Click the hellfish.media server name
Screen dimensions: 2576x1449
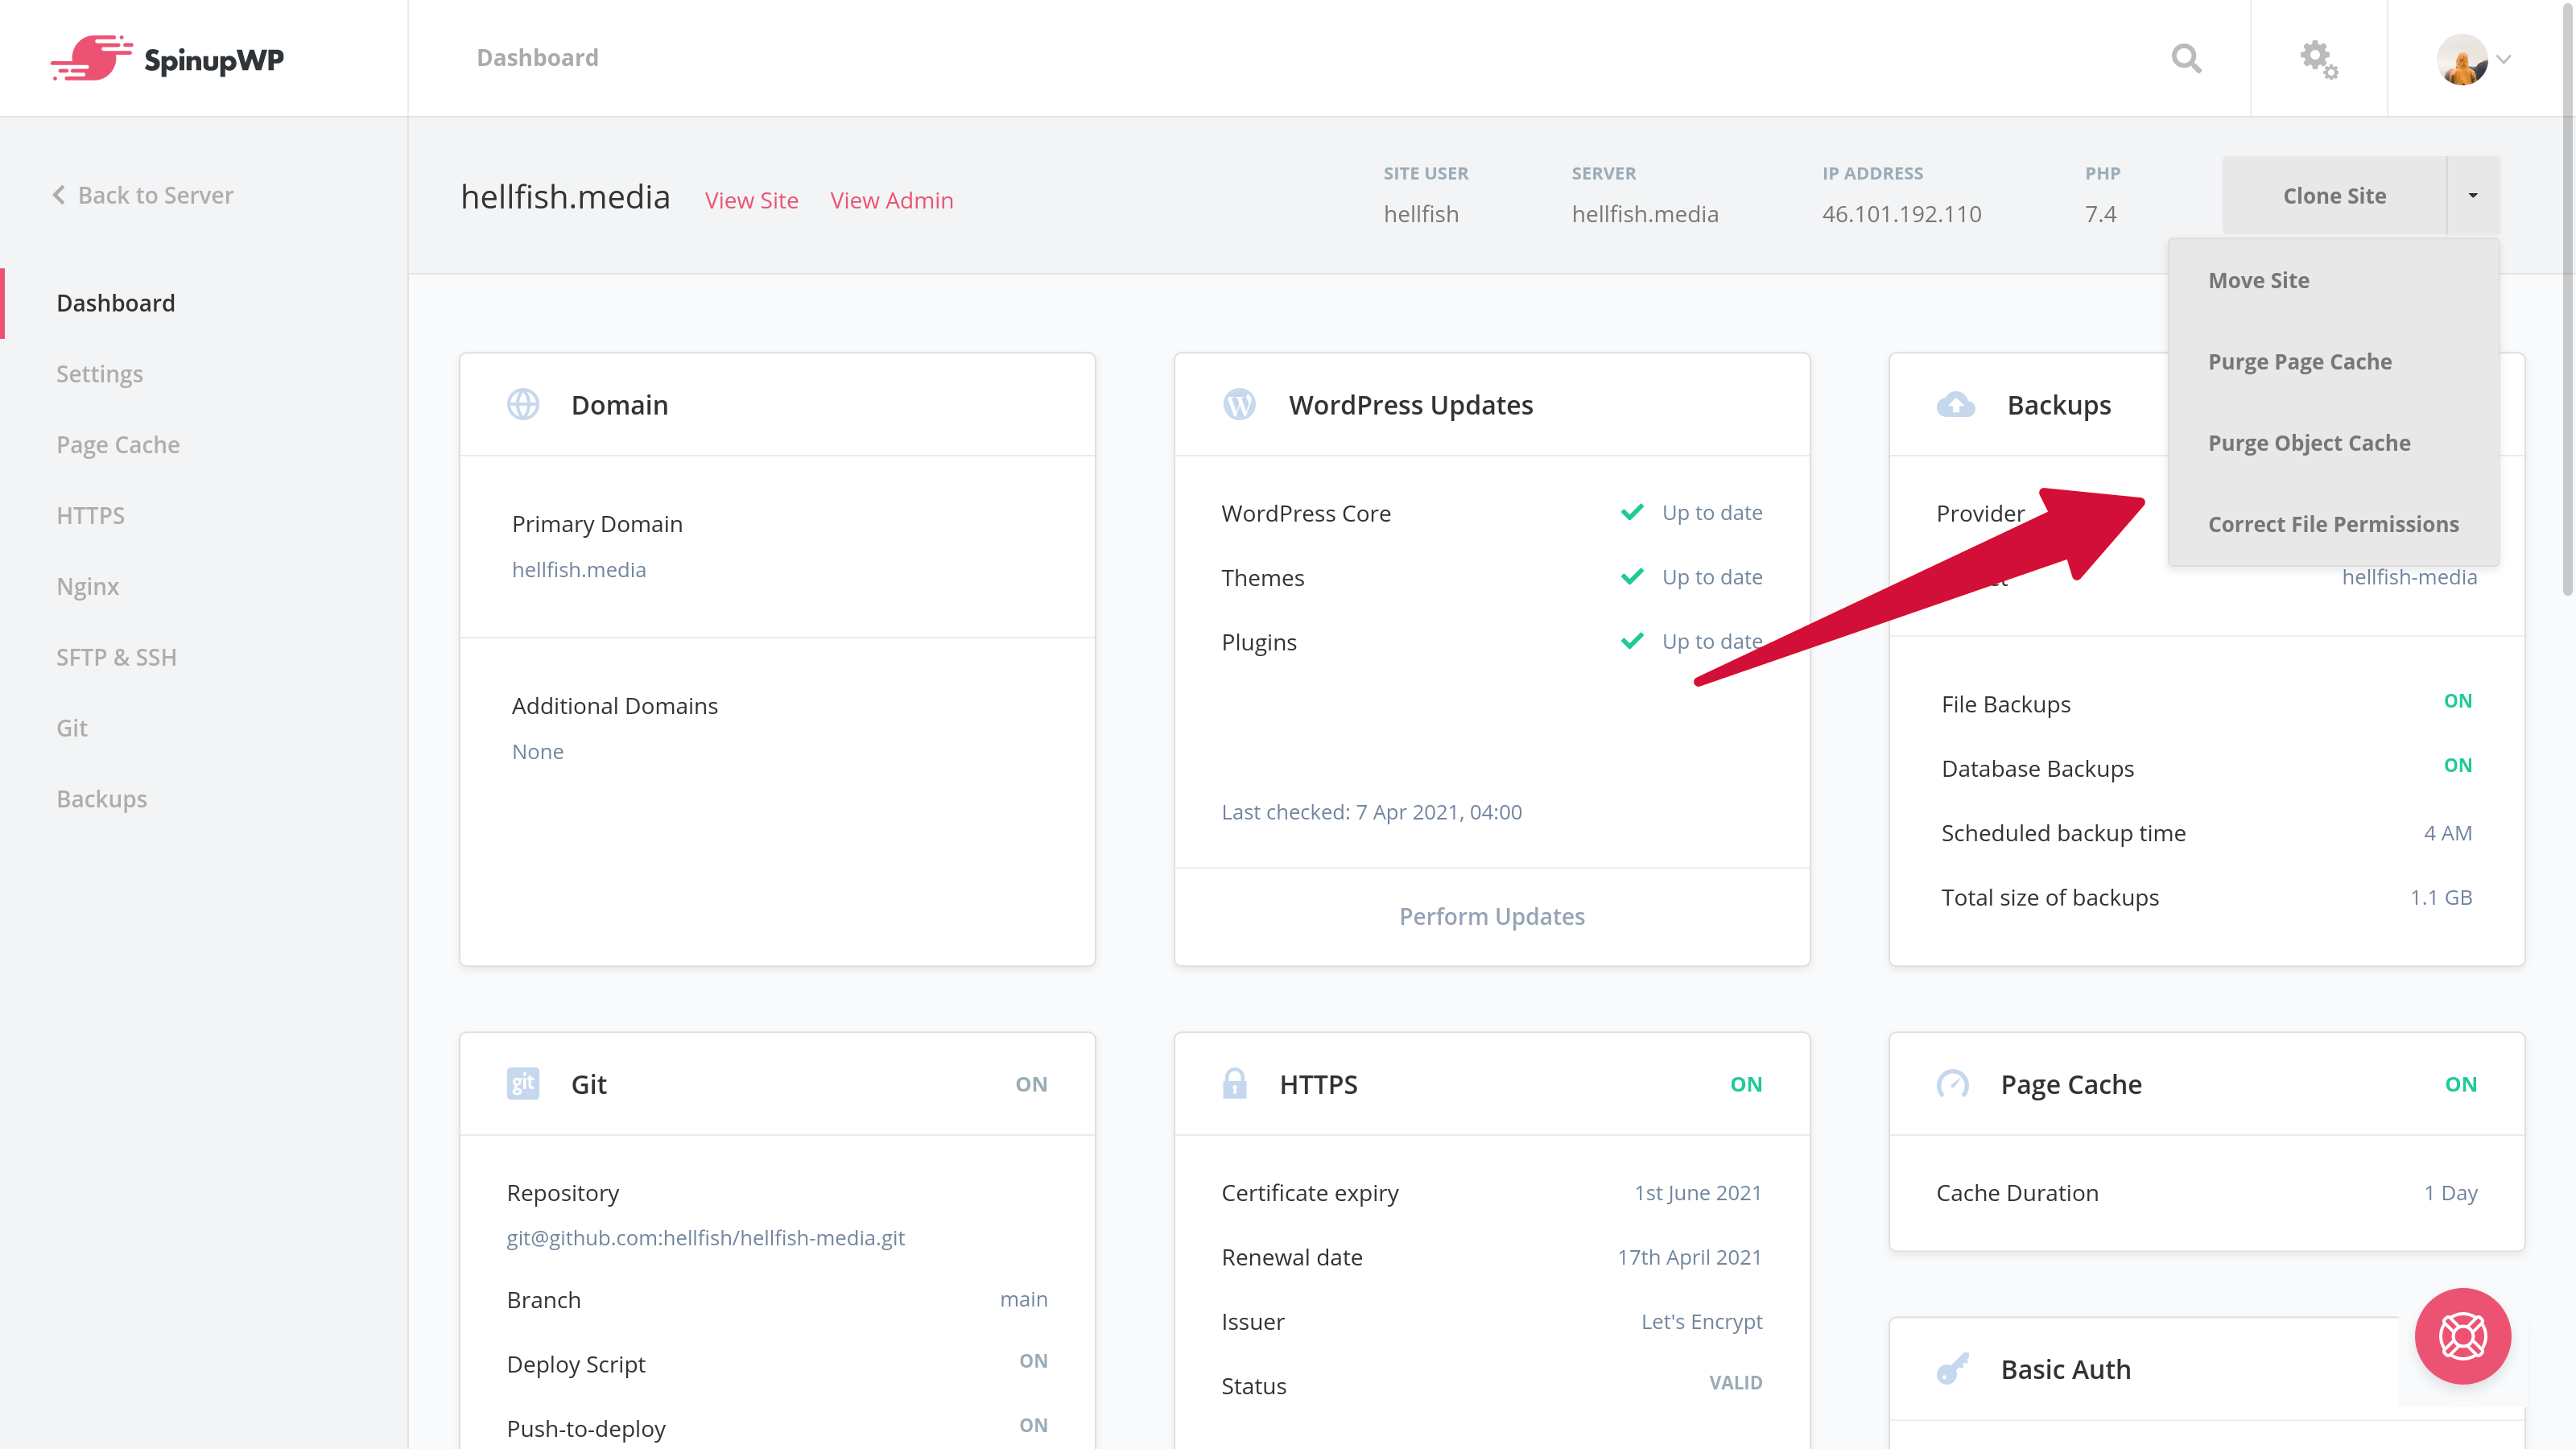click(x=1645, y=214)
